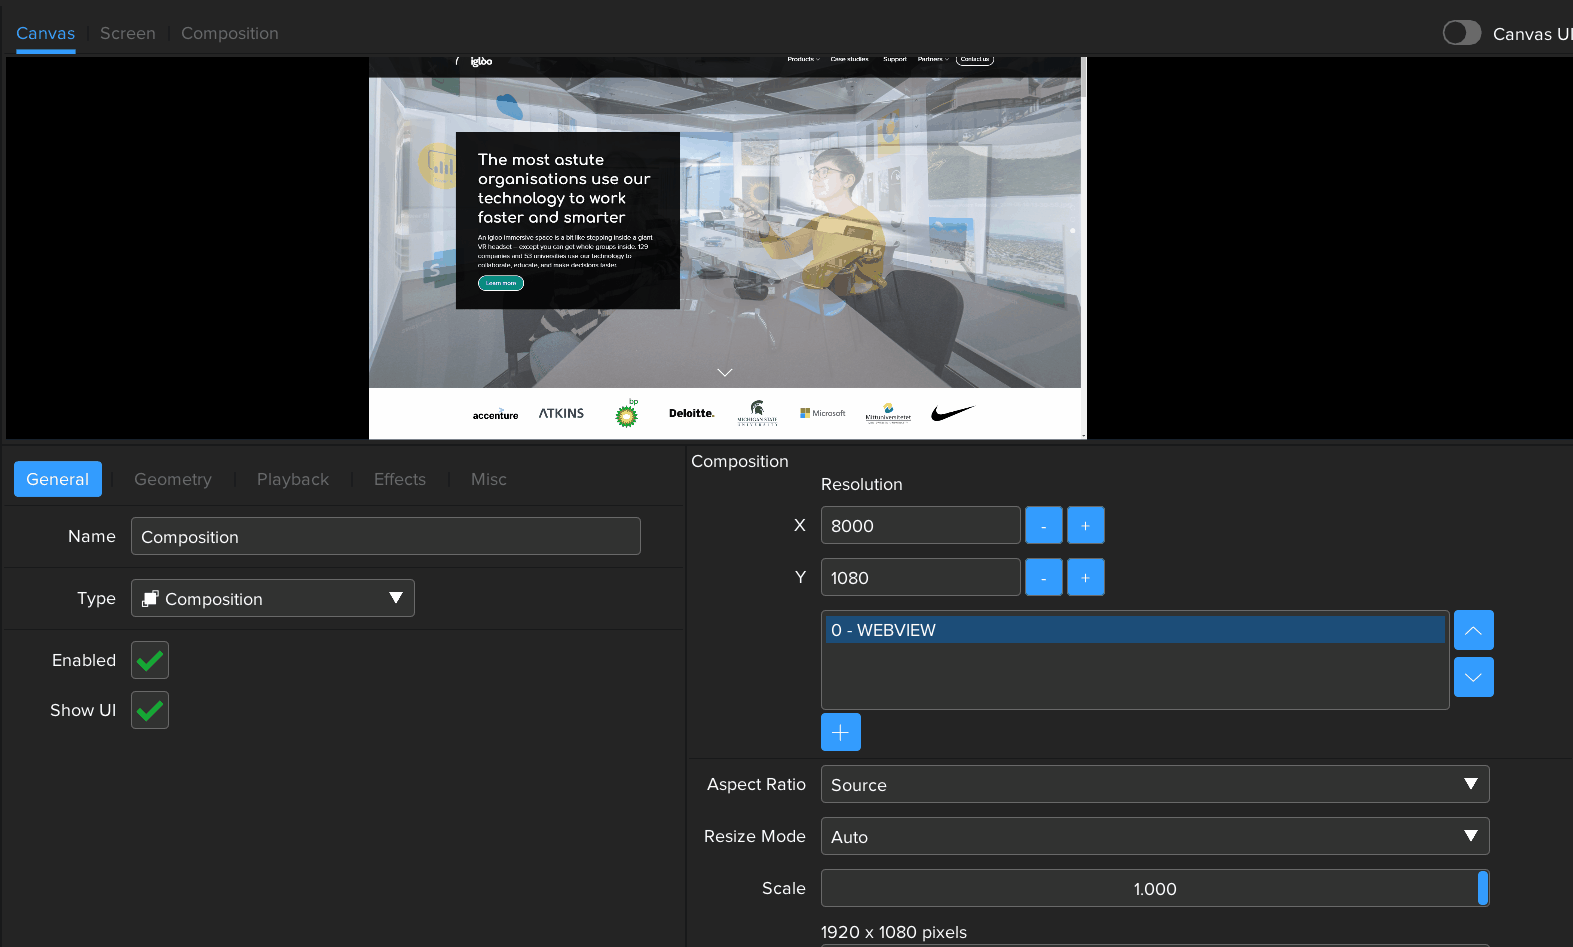Increase the X resolution with plus button

pos(1085,525)
